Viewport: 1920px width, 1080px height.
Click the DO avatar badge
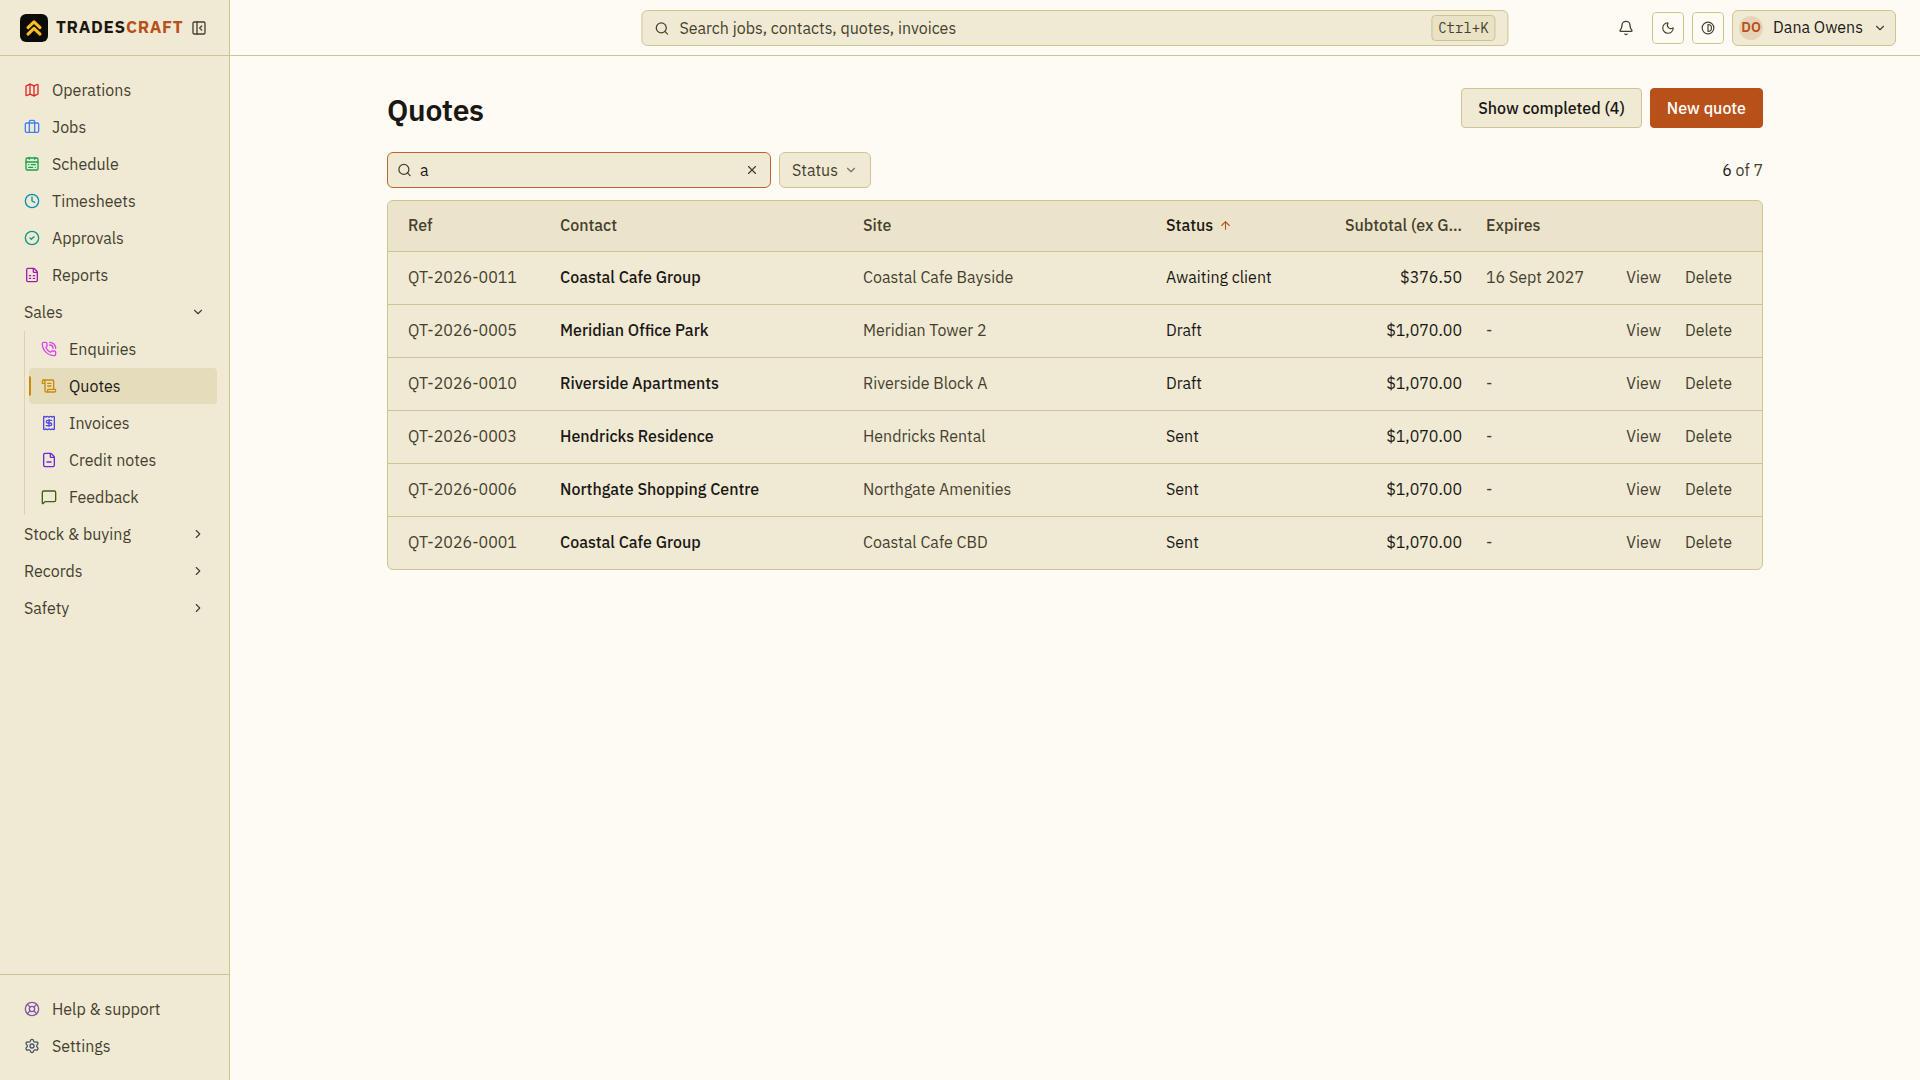click(1751, 28)
